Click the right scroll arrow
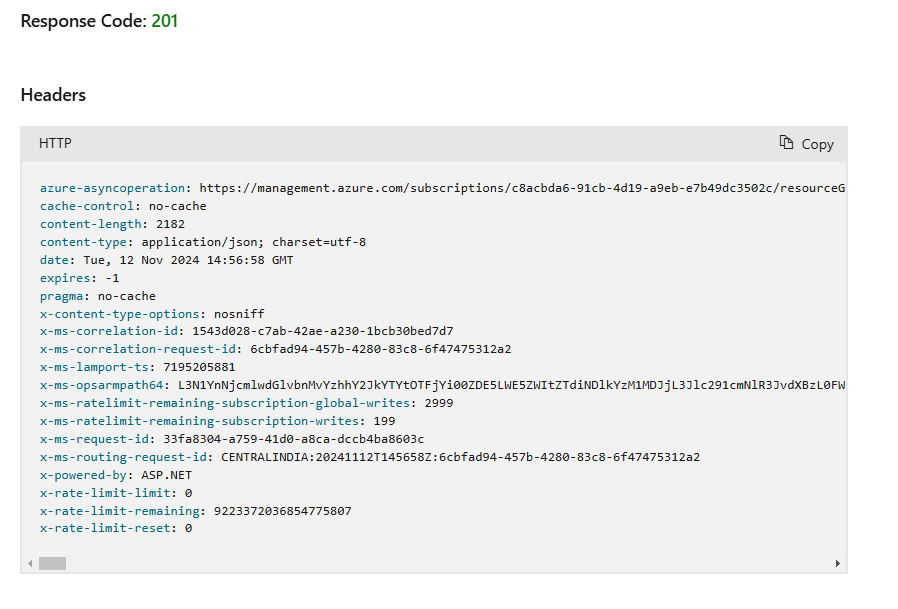Screen dimensions: 898x609 pos(840,562)
